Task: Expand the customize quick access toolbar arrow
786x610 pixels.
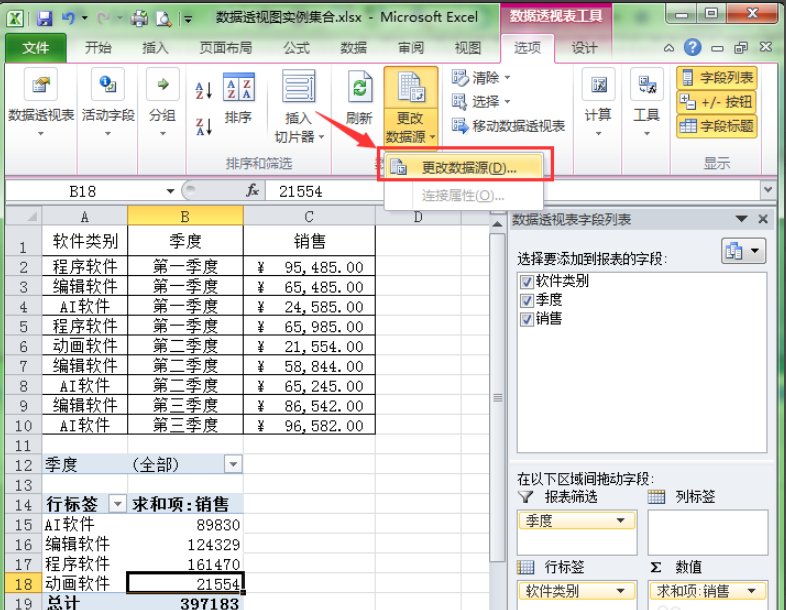Action: 188,20
